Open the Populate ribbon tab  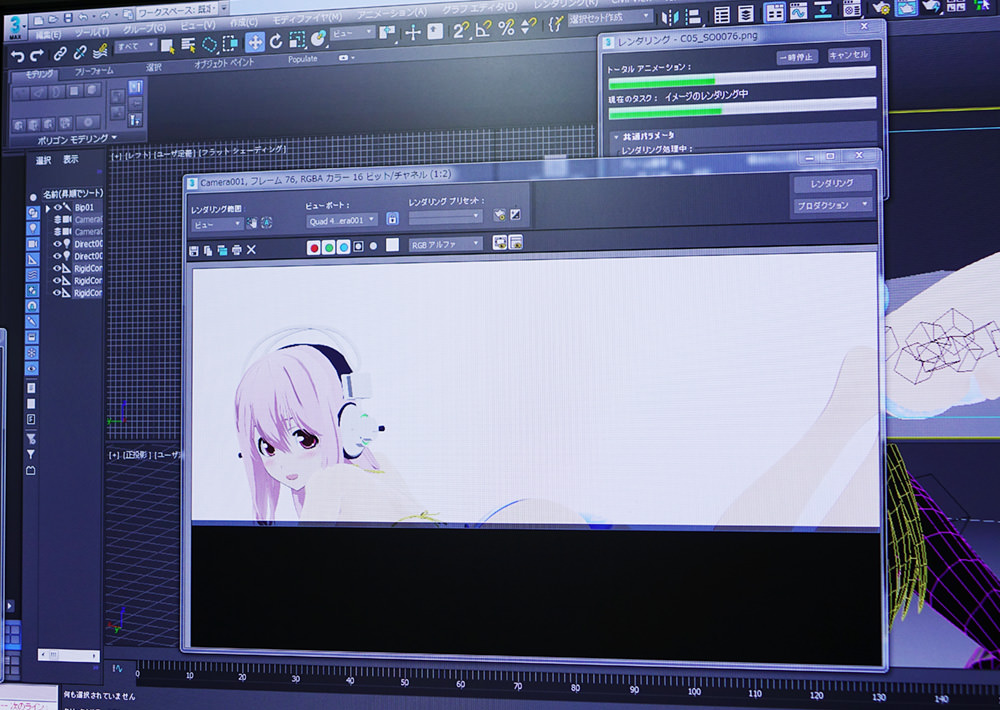coord(302,59)
